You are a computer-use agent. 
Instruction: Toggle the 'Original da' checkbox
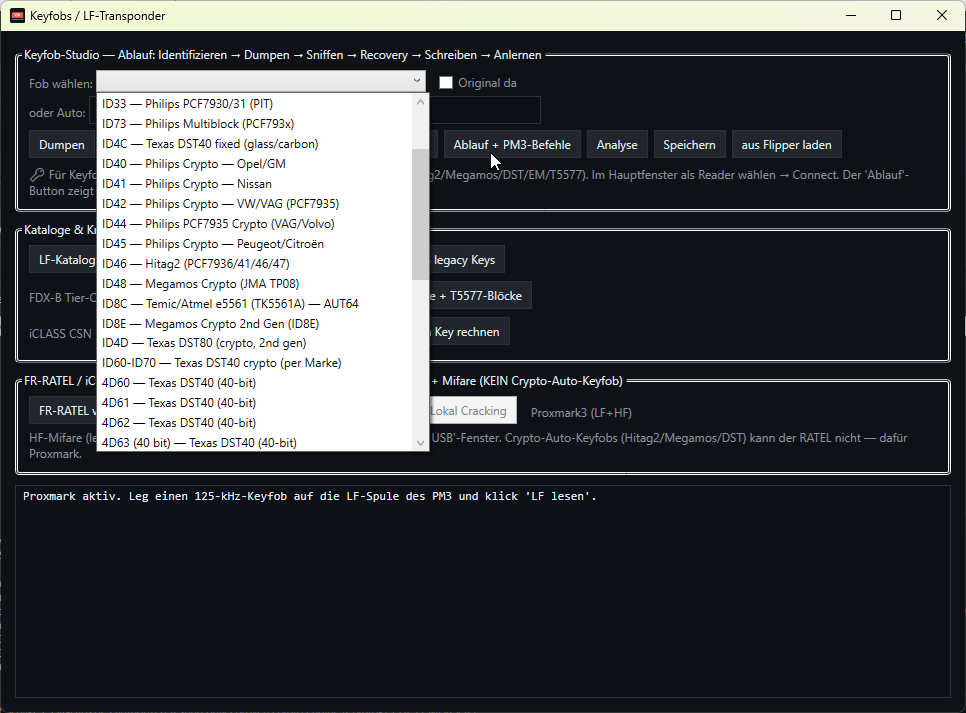point(446,83)
